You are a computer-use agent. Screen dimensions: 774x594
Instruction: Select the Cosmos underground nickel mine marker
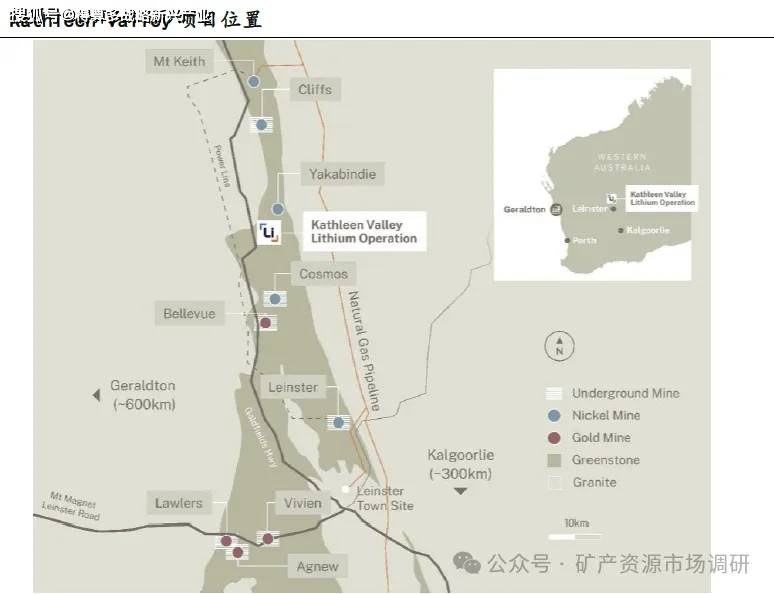click(x=275, y=299)
